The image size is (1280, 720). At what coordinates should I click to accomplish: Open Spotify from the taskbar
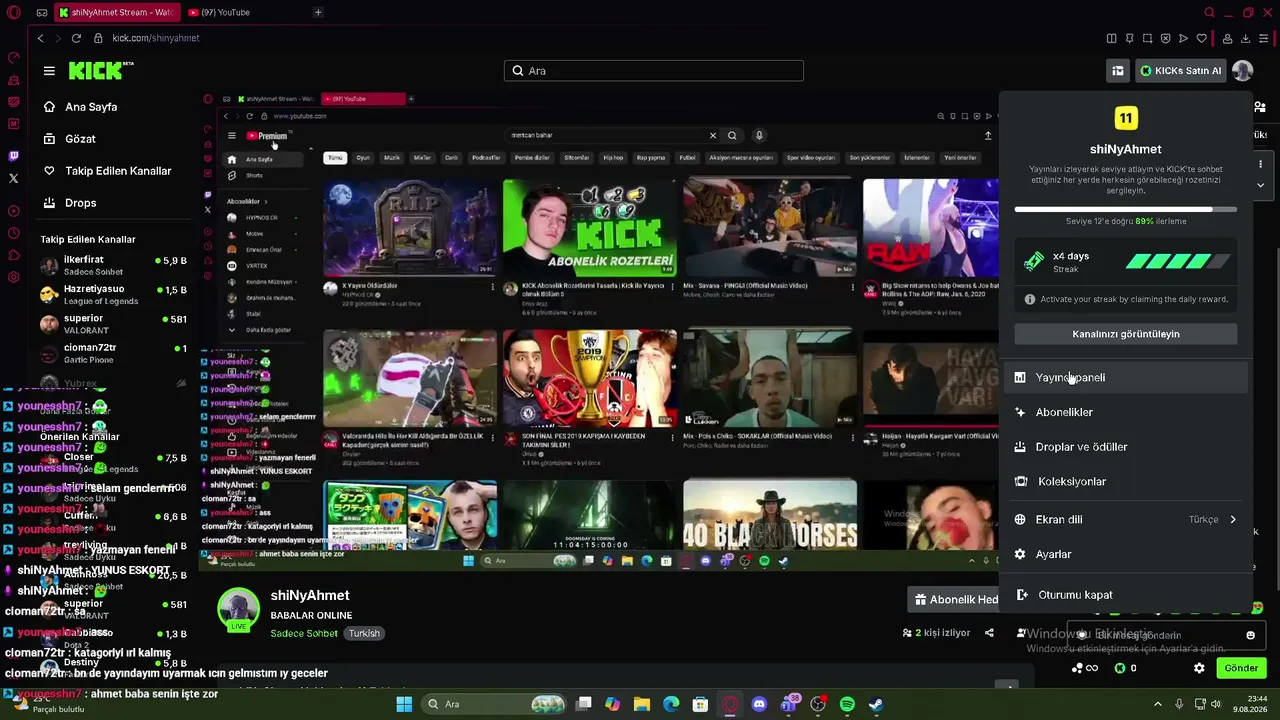[x=847, y=704]
